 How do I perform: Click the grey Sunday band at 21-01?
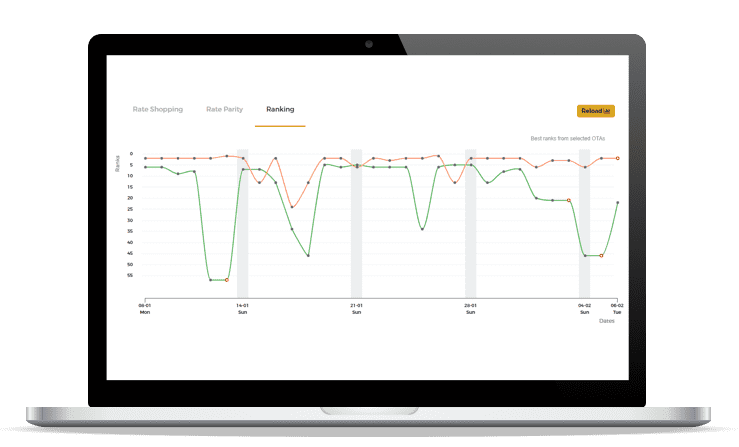tap(357, 224)
